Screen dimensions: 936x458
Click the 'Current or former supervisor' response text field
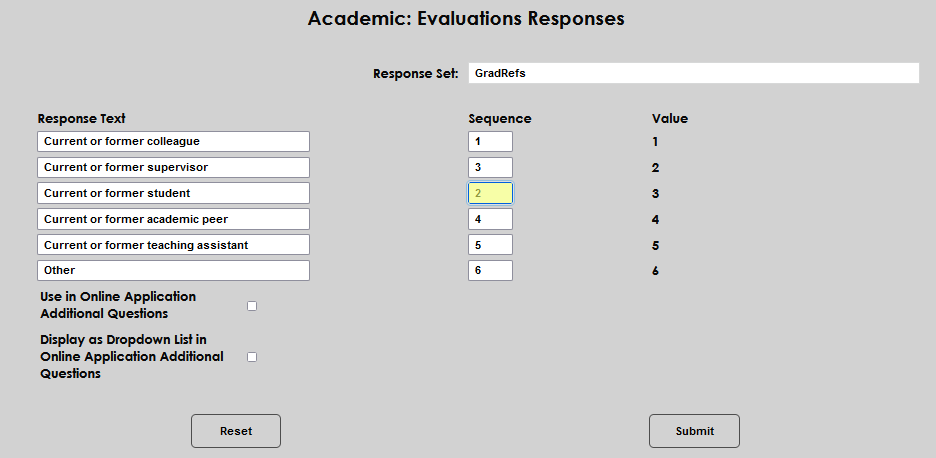tap(174, 167)
